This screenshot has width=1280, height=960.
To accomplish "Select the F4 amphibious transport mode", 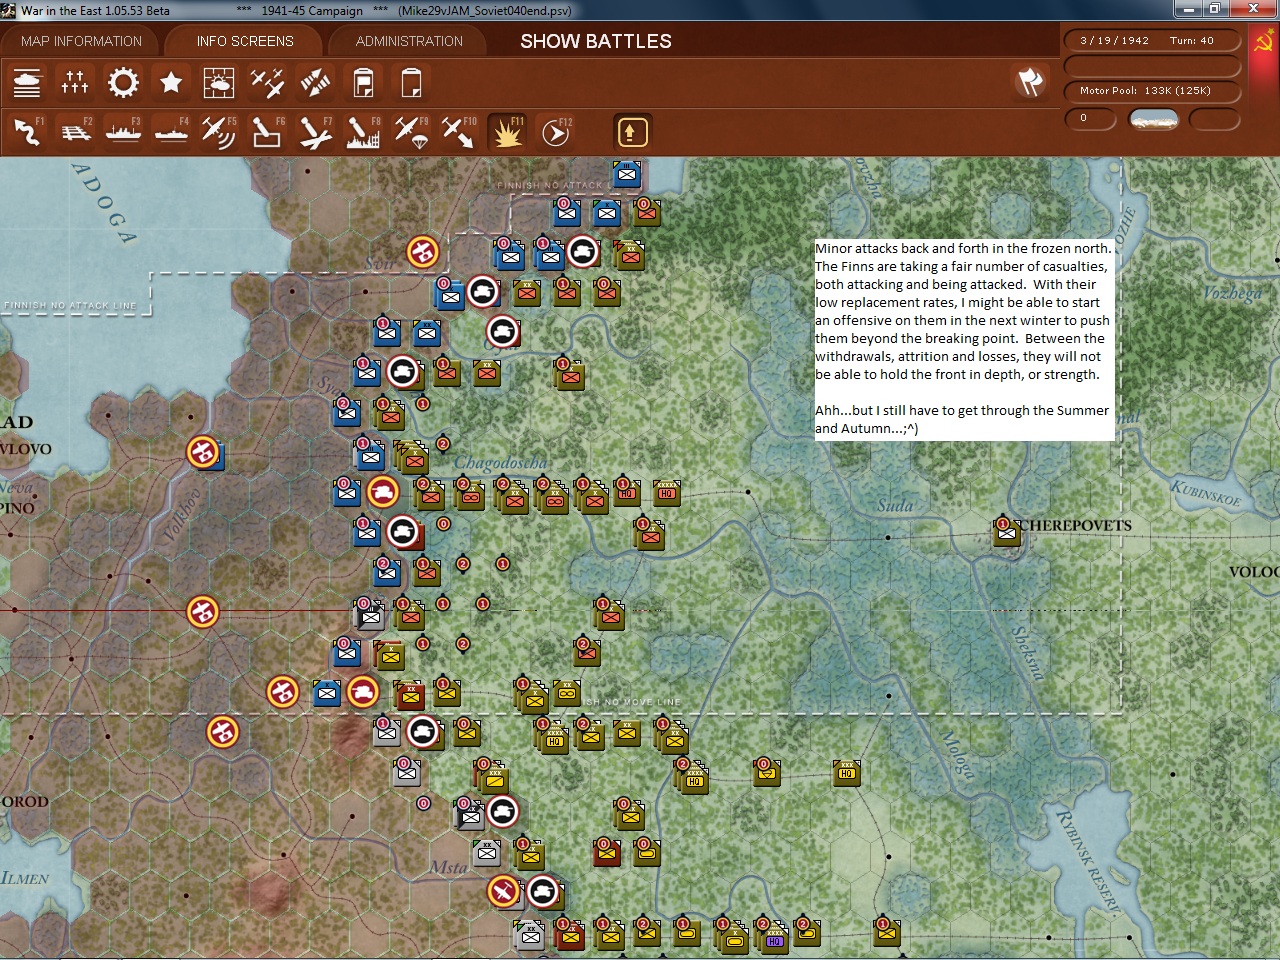I will click(171, 132).
